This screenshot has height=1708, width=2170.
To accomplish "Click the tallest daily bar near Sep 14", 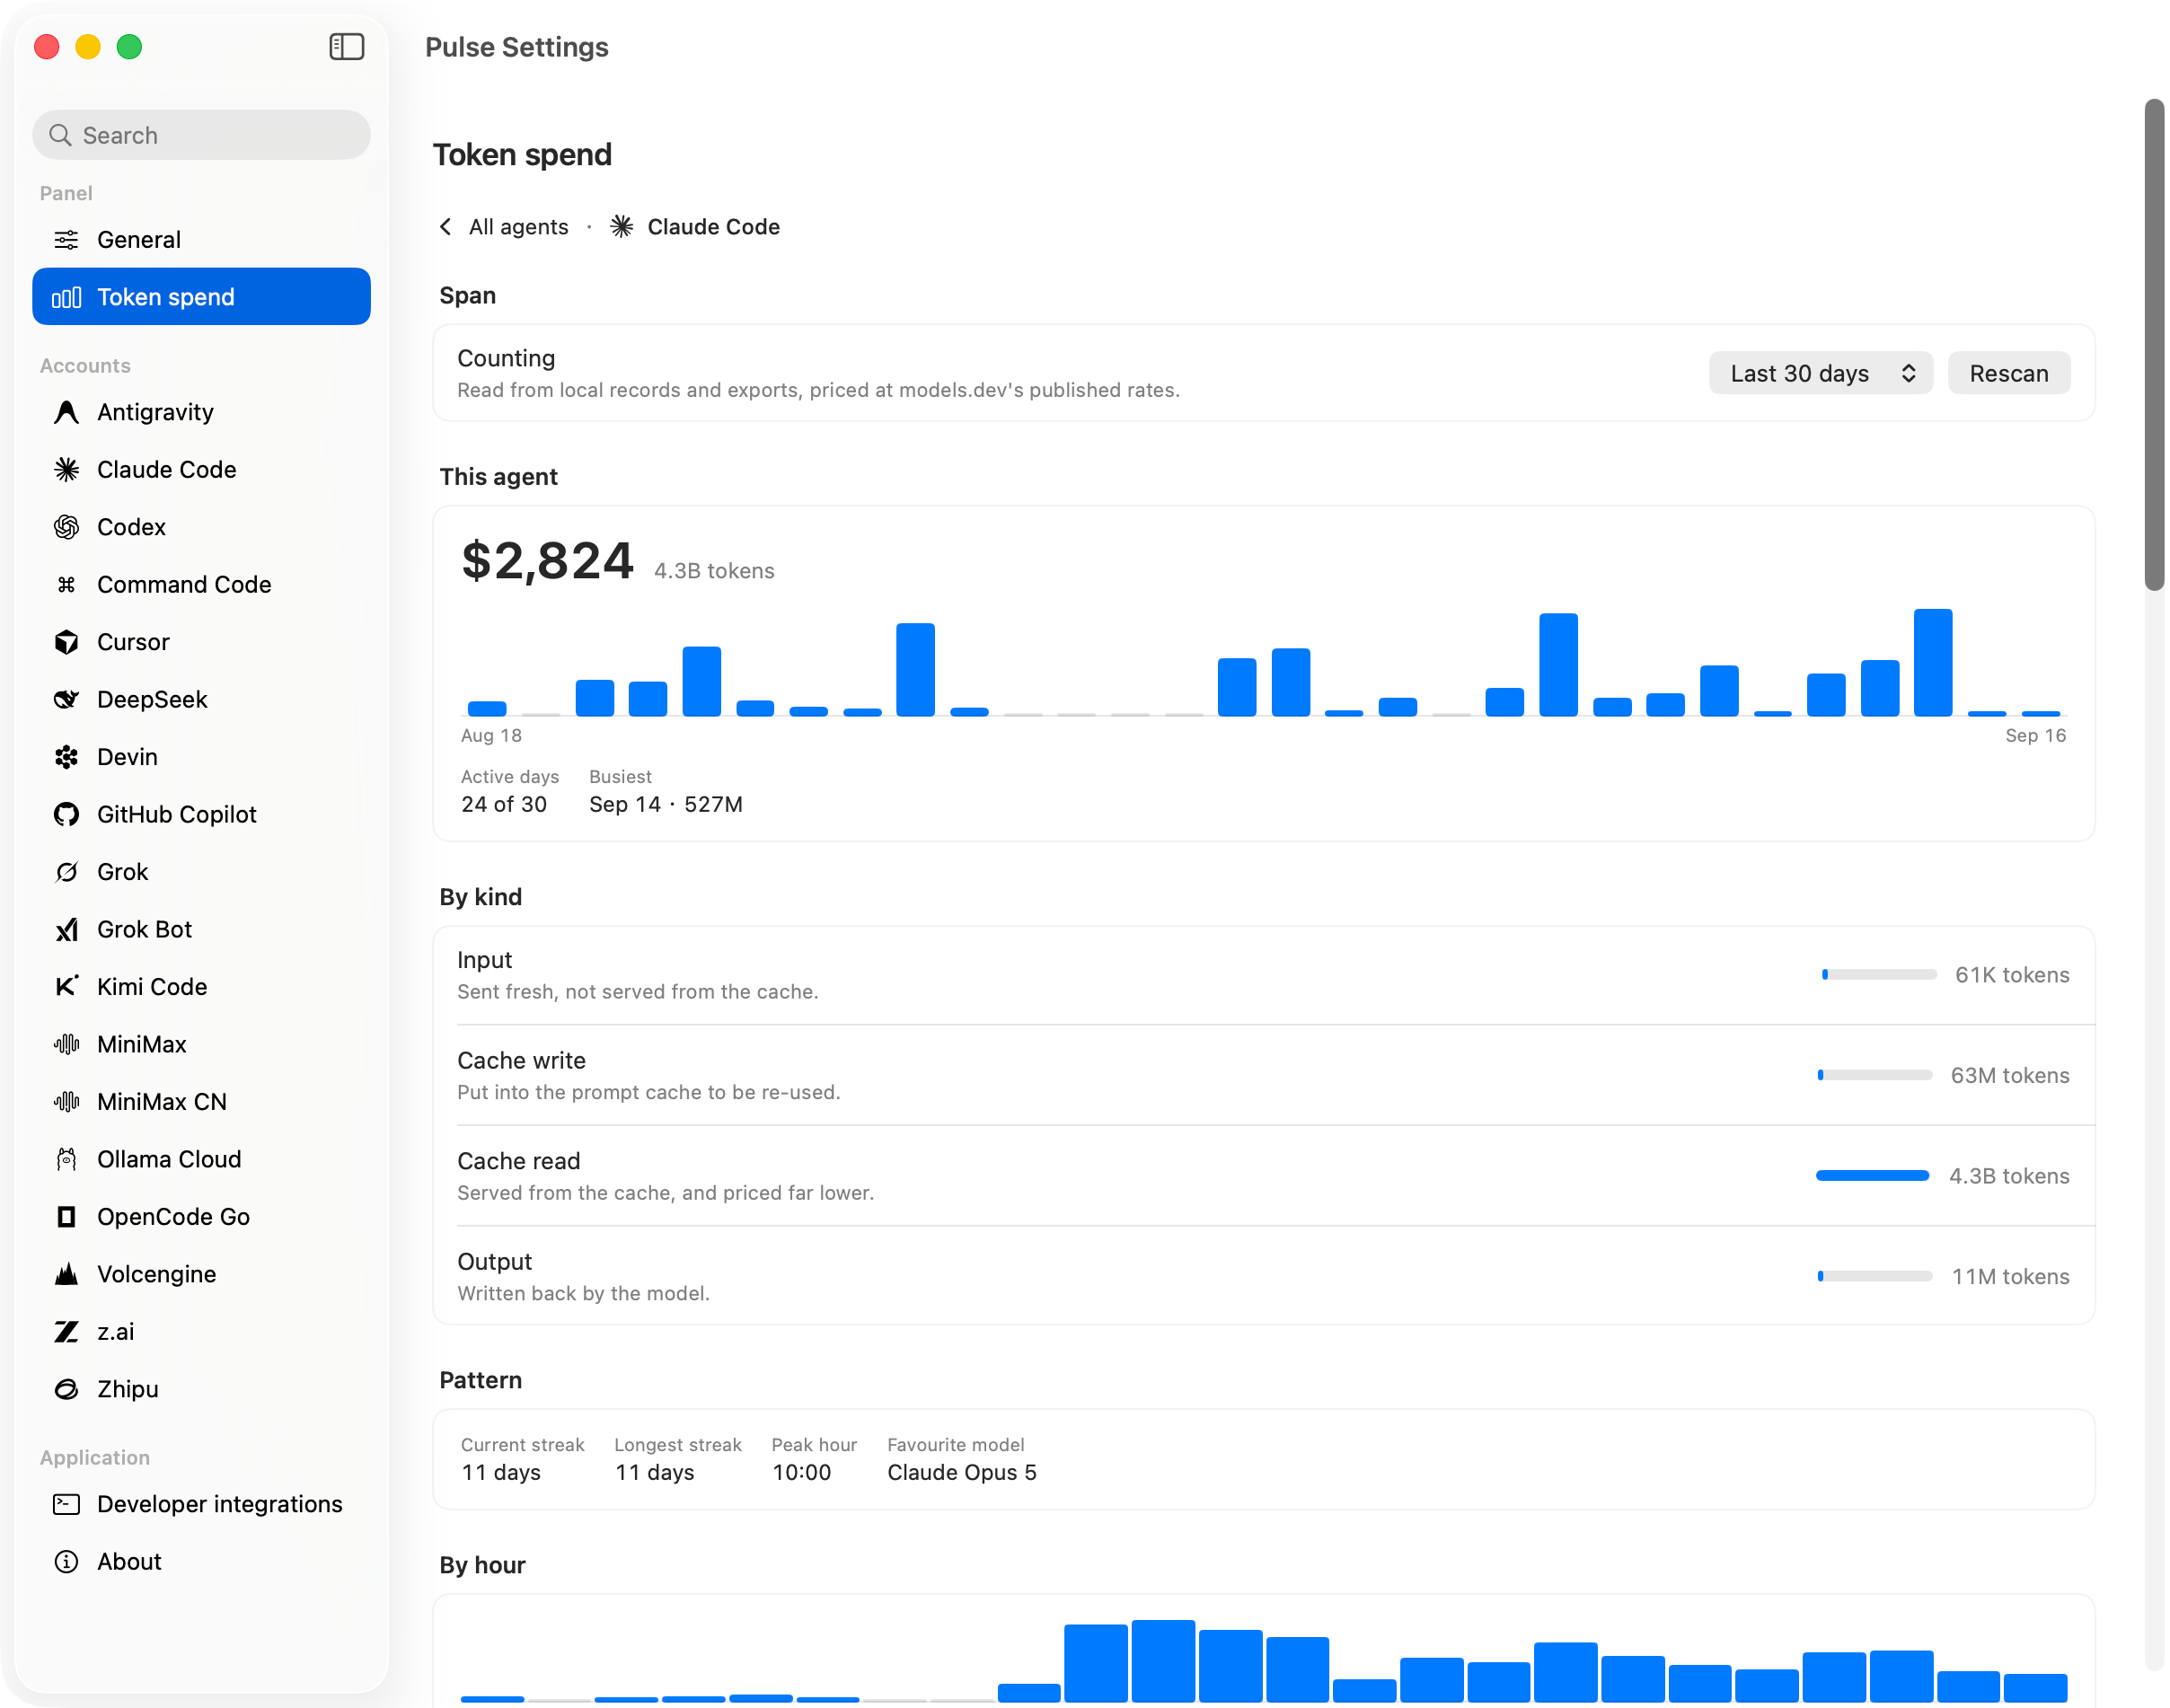I will [1932, 662].
